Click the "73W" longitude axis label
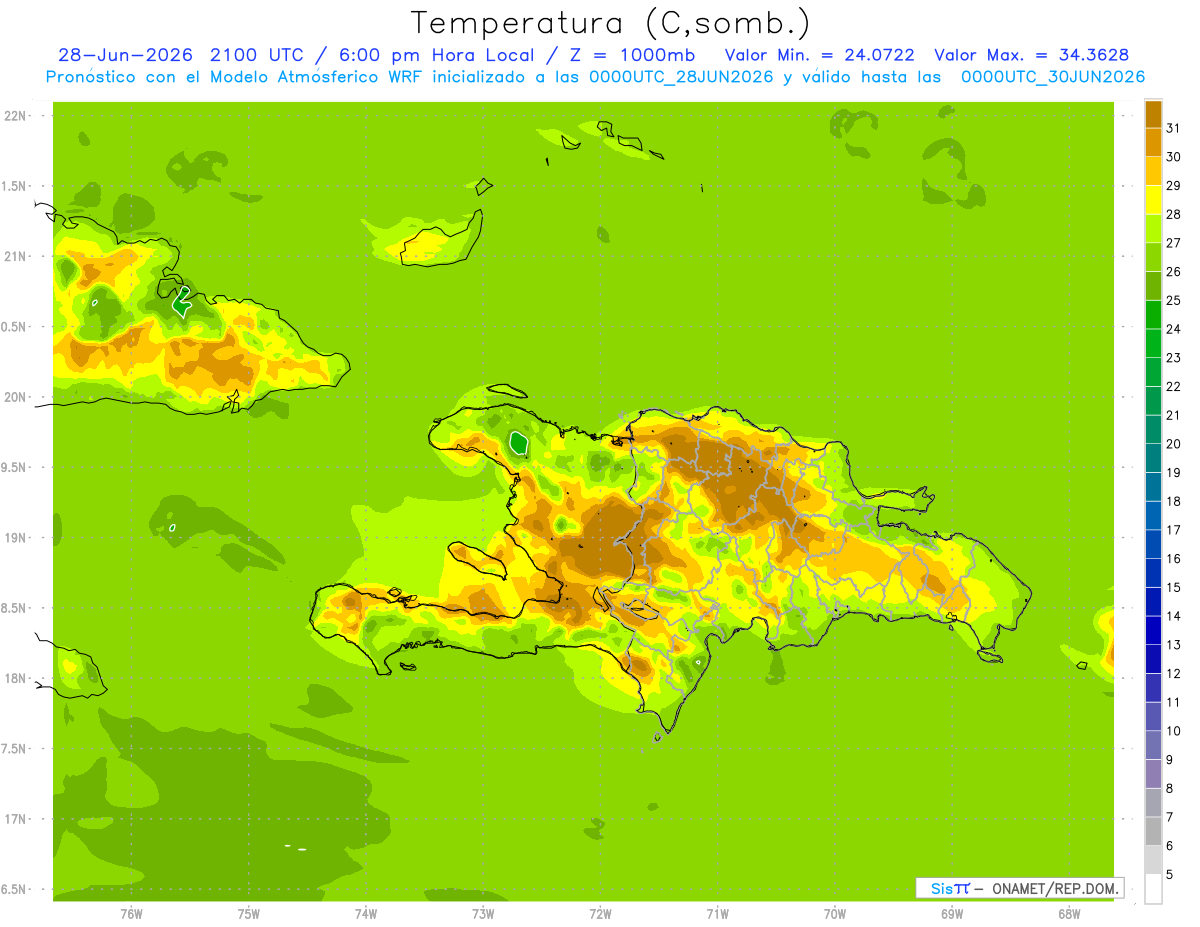The height and width of the screenshot is (927, 1200). (483, 914)
